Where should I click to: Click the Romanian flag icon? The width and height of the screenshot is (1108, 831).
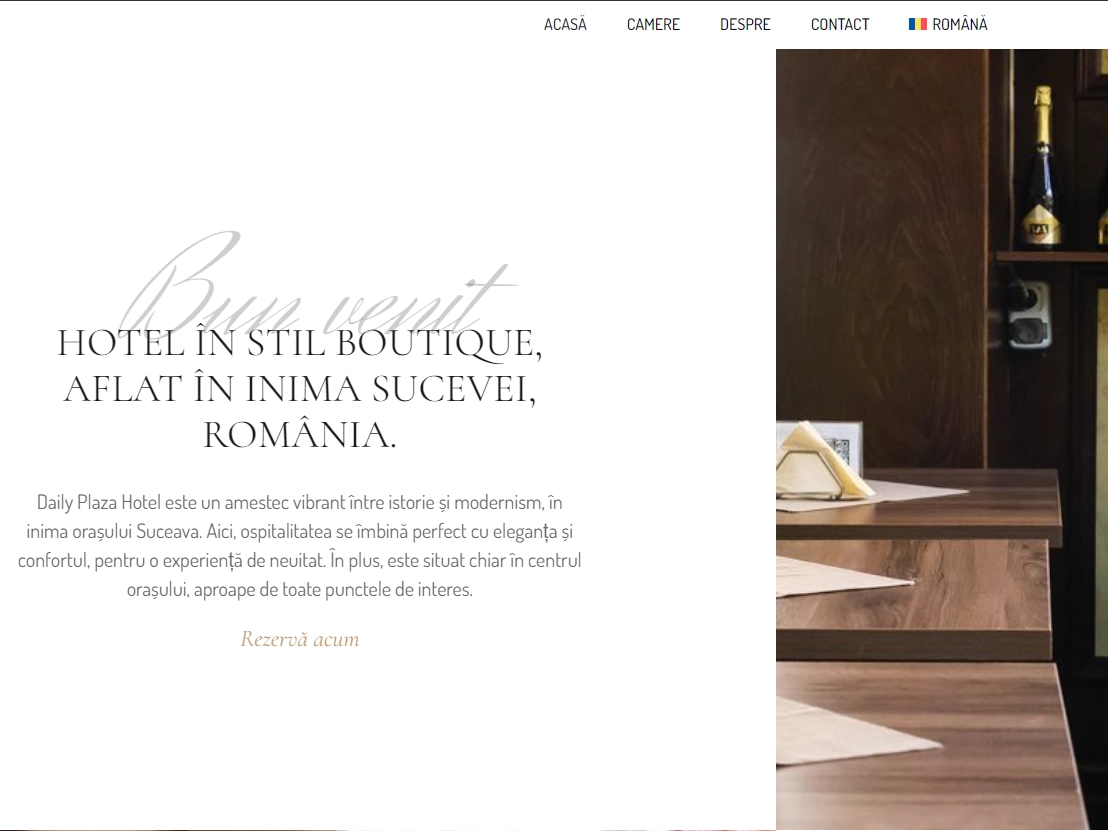917,24
